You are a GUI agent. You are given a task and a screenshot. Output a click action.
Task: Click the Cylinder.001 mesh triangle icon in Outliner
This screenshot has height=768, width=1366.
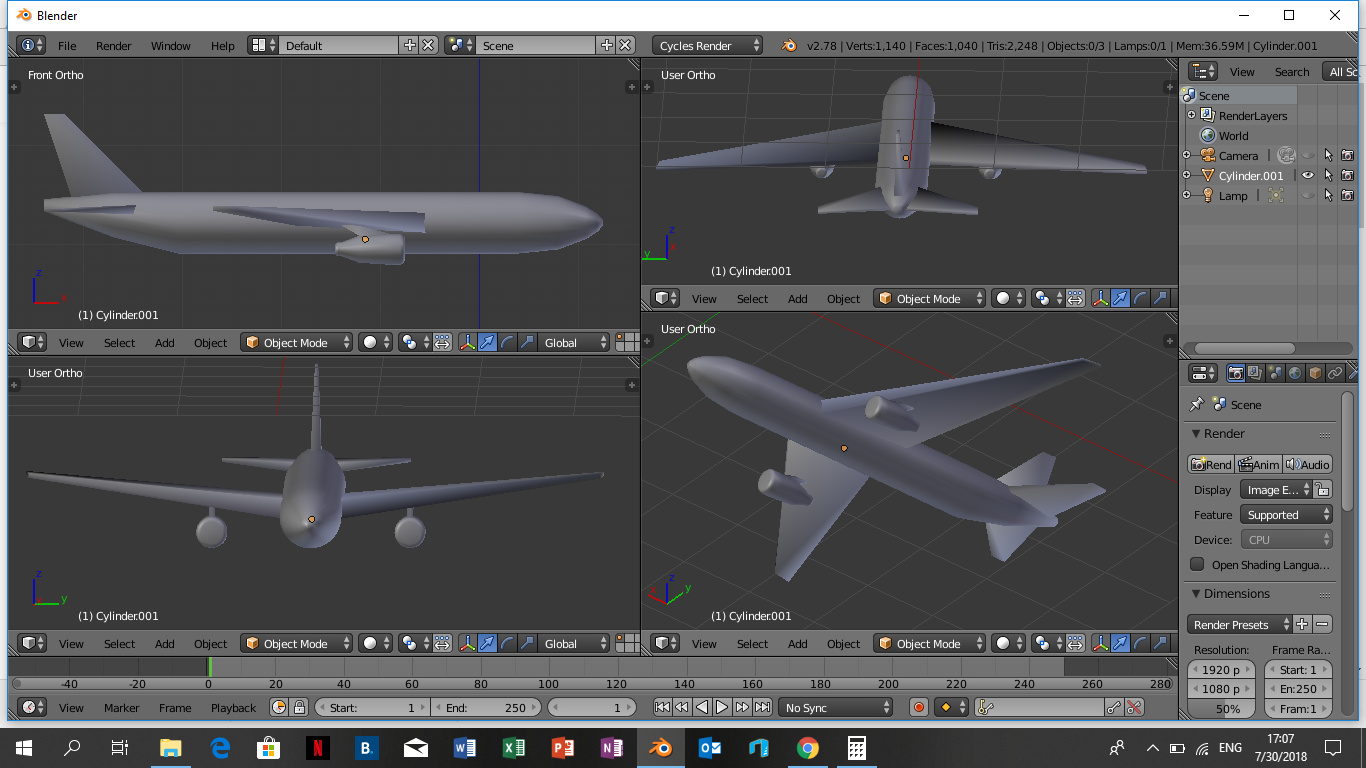click(1207, 175)
